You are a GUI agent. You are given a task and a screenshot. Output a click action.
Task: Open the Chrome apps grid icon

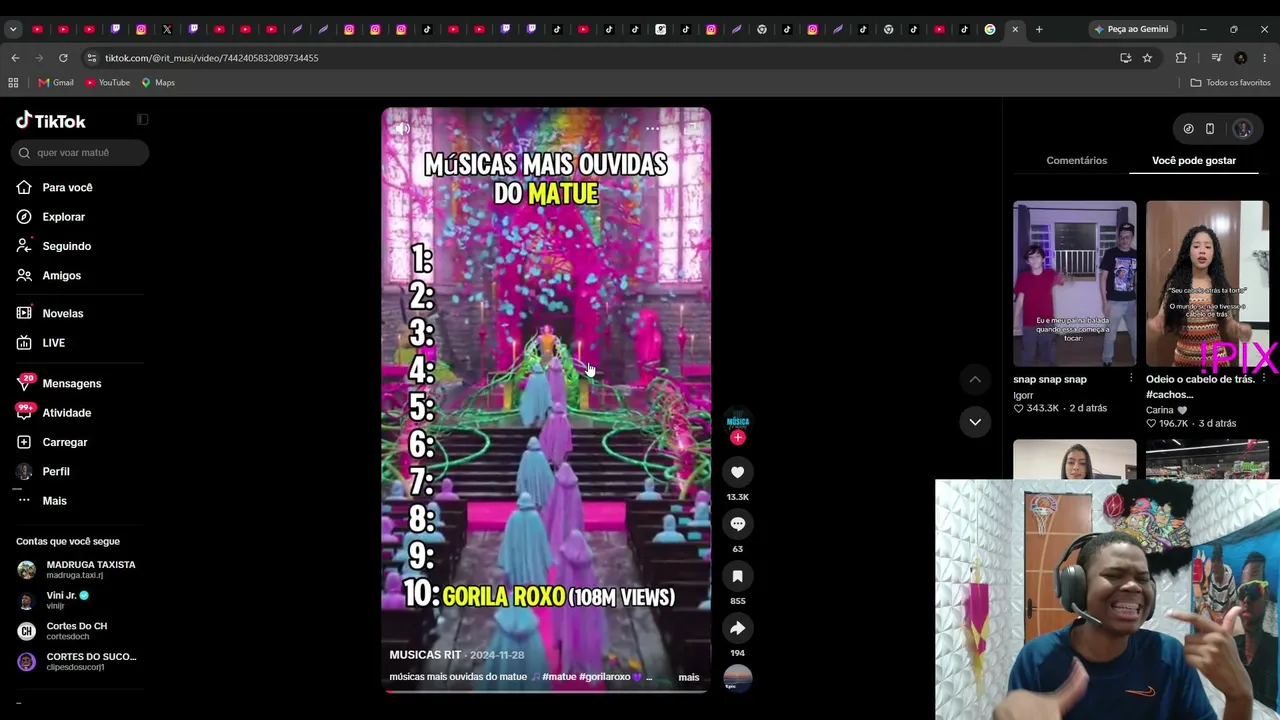coord(13,83)
